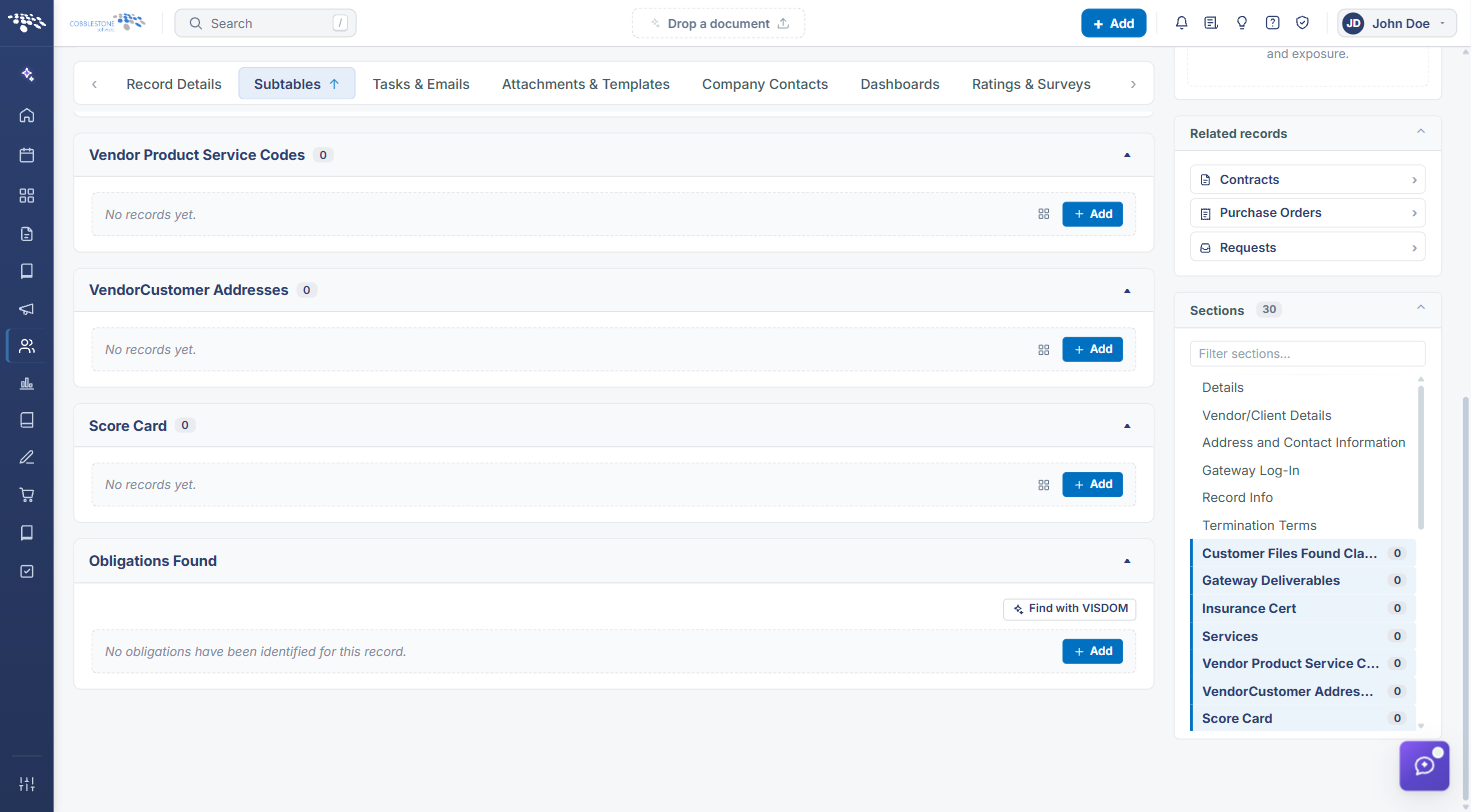Select Termination Terms in Sections list

pyautogui.click(x=1259, y=525)
